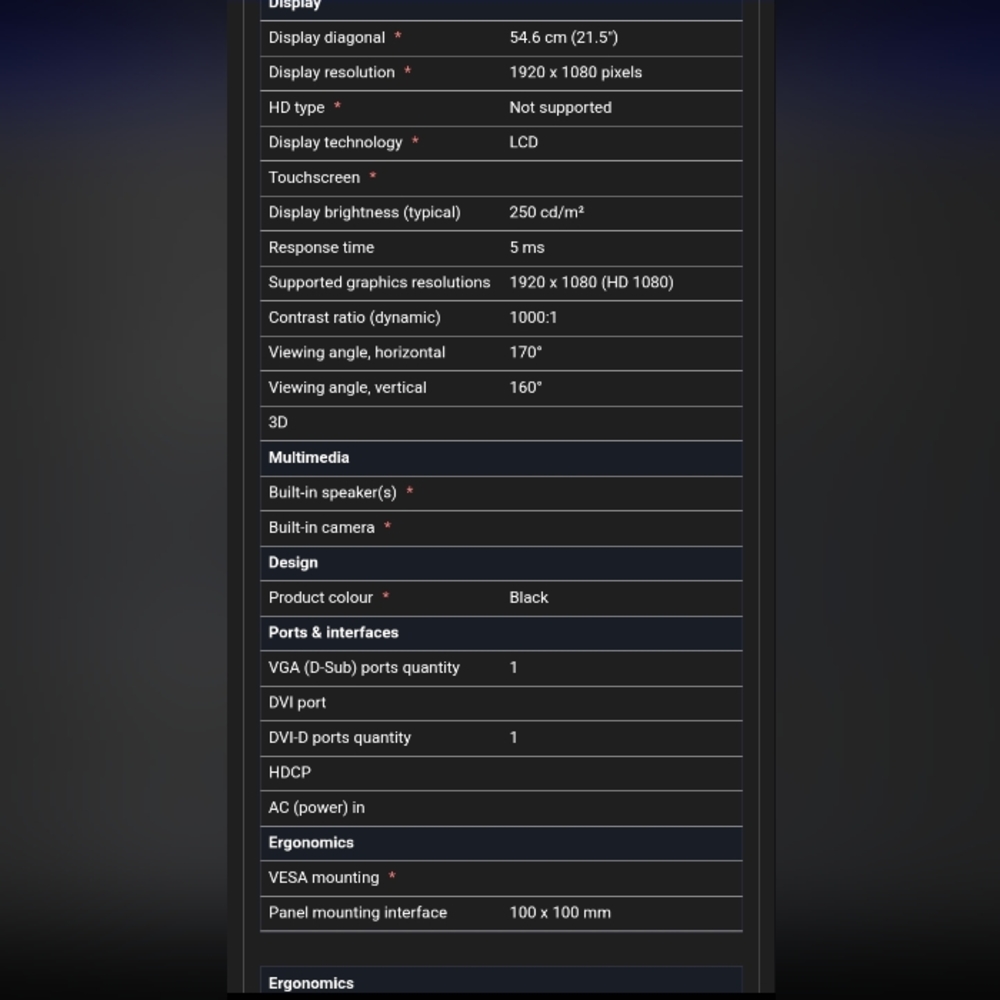
Task: Click red asterisk next to Display diagonal
Action: 398,36
